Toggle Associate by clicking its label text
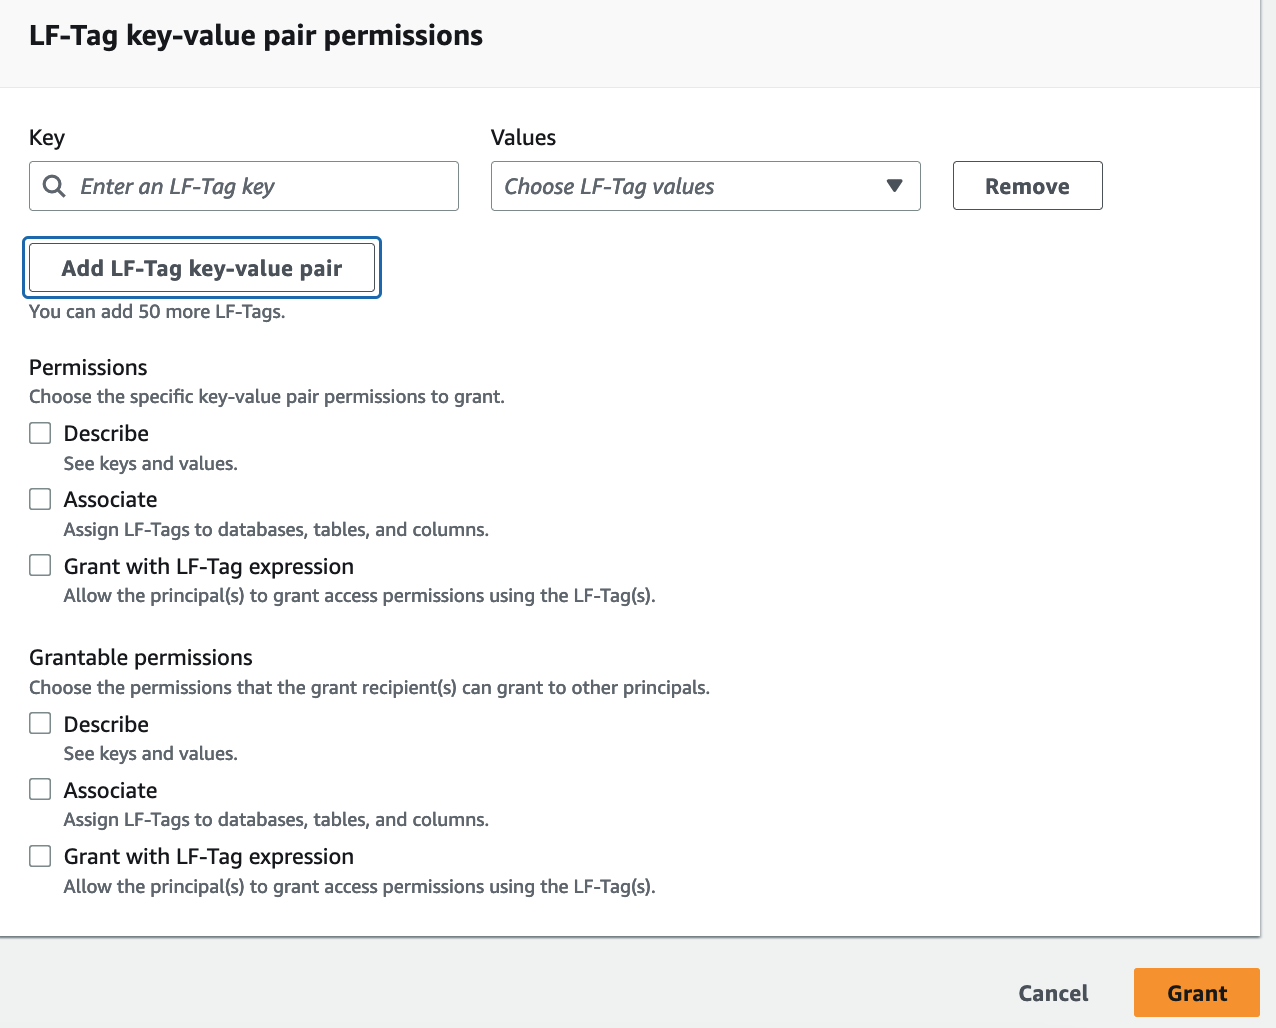Image resolution: width=1276 pixels, height=1028 pixels. pyautogui.click(x=110, y=498)
